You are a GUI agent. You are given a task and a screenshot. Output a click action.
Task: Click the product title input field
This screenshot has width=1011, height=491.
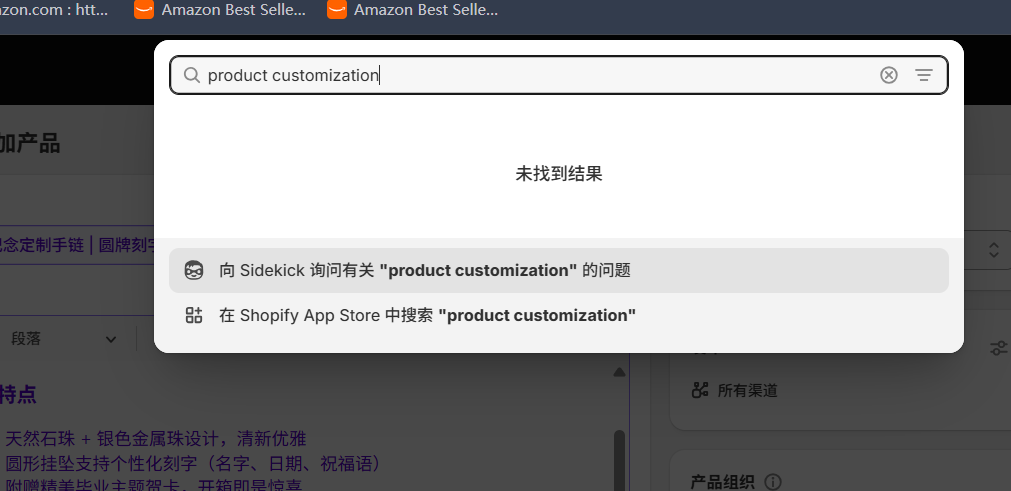point(77,246)
